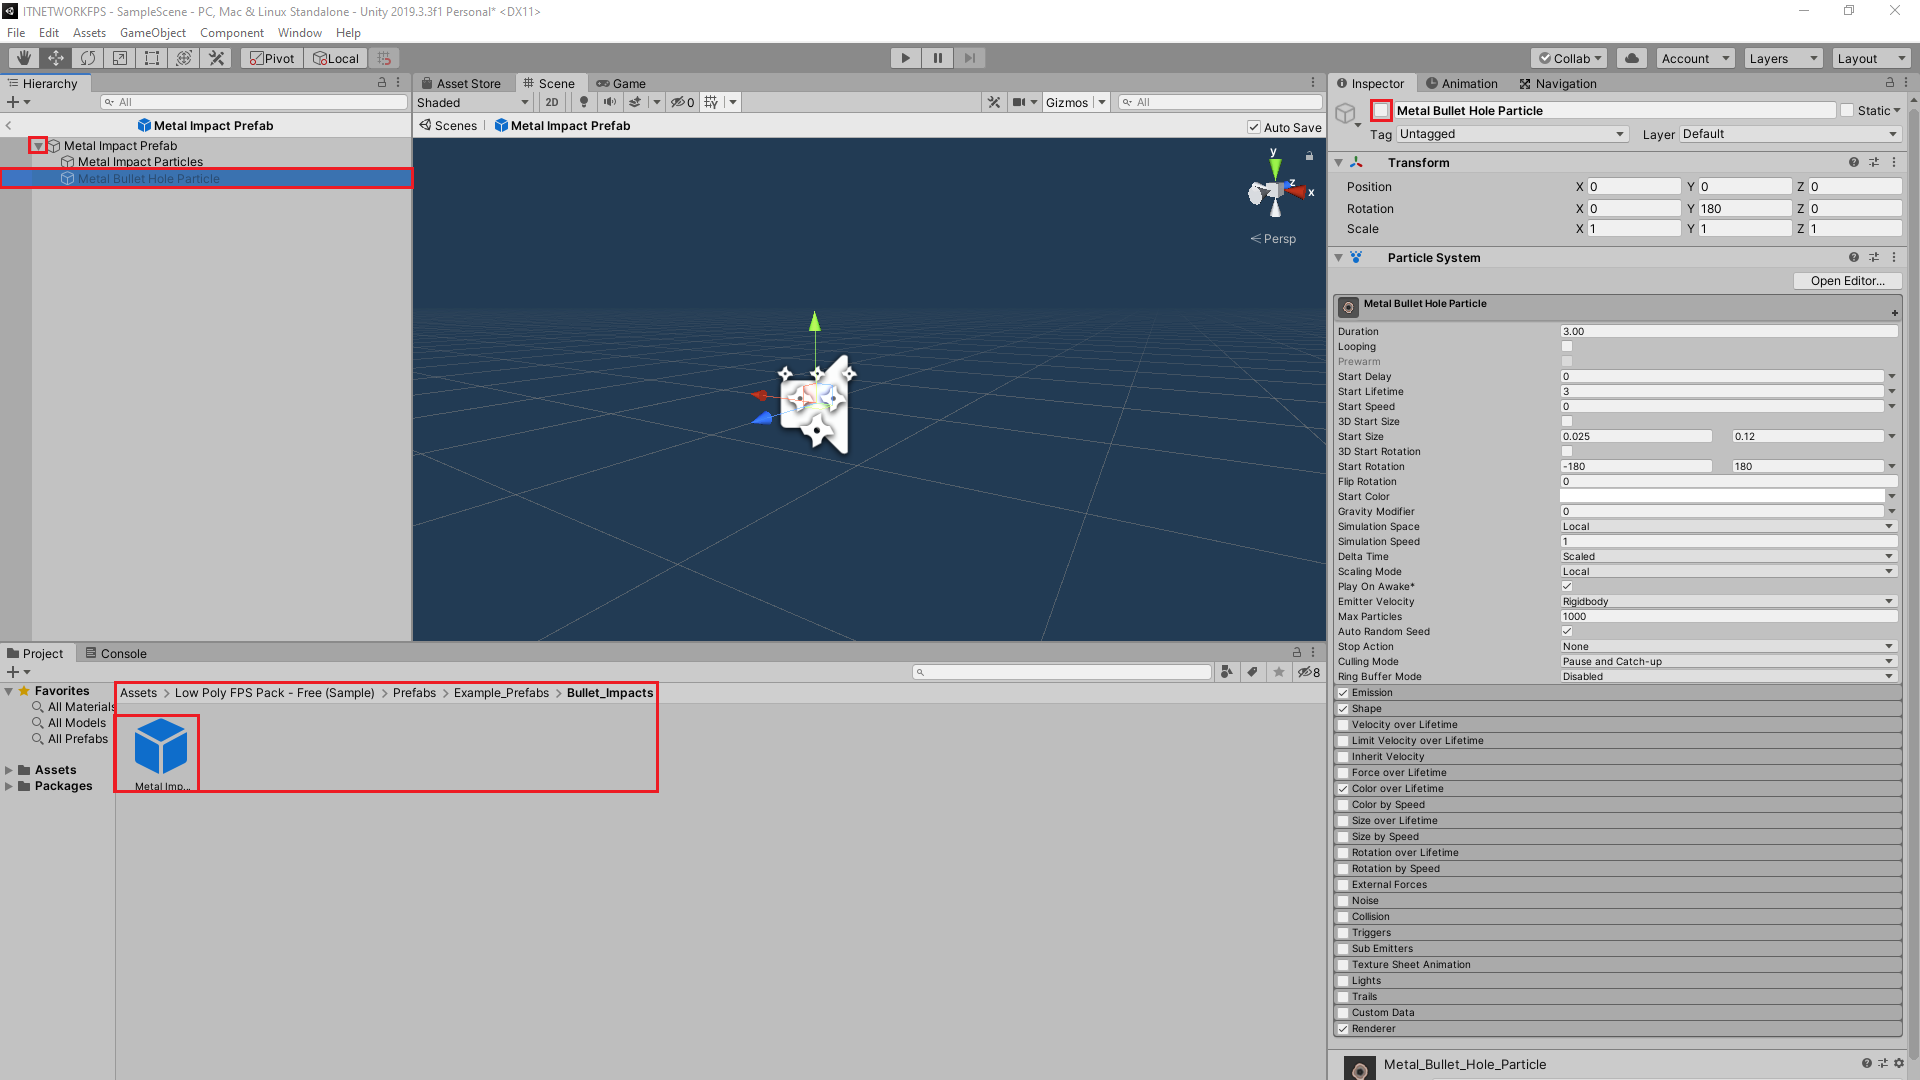Uncheck Auto Save in the Scene view
The height and width of the screenshot is (1080, 1920).
[1253, 127]
